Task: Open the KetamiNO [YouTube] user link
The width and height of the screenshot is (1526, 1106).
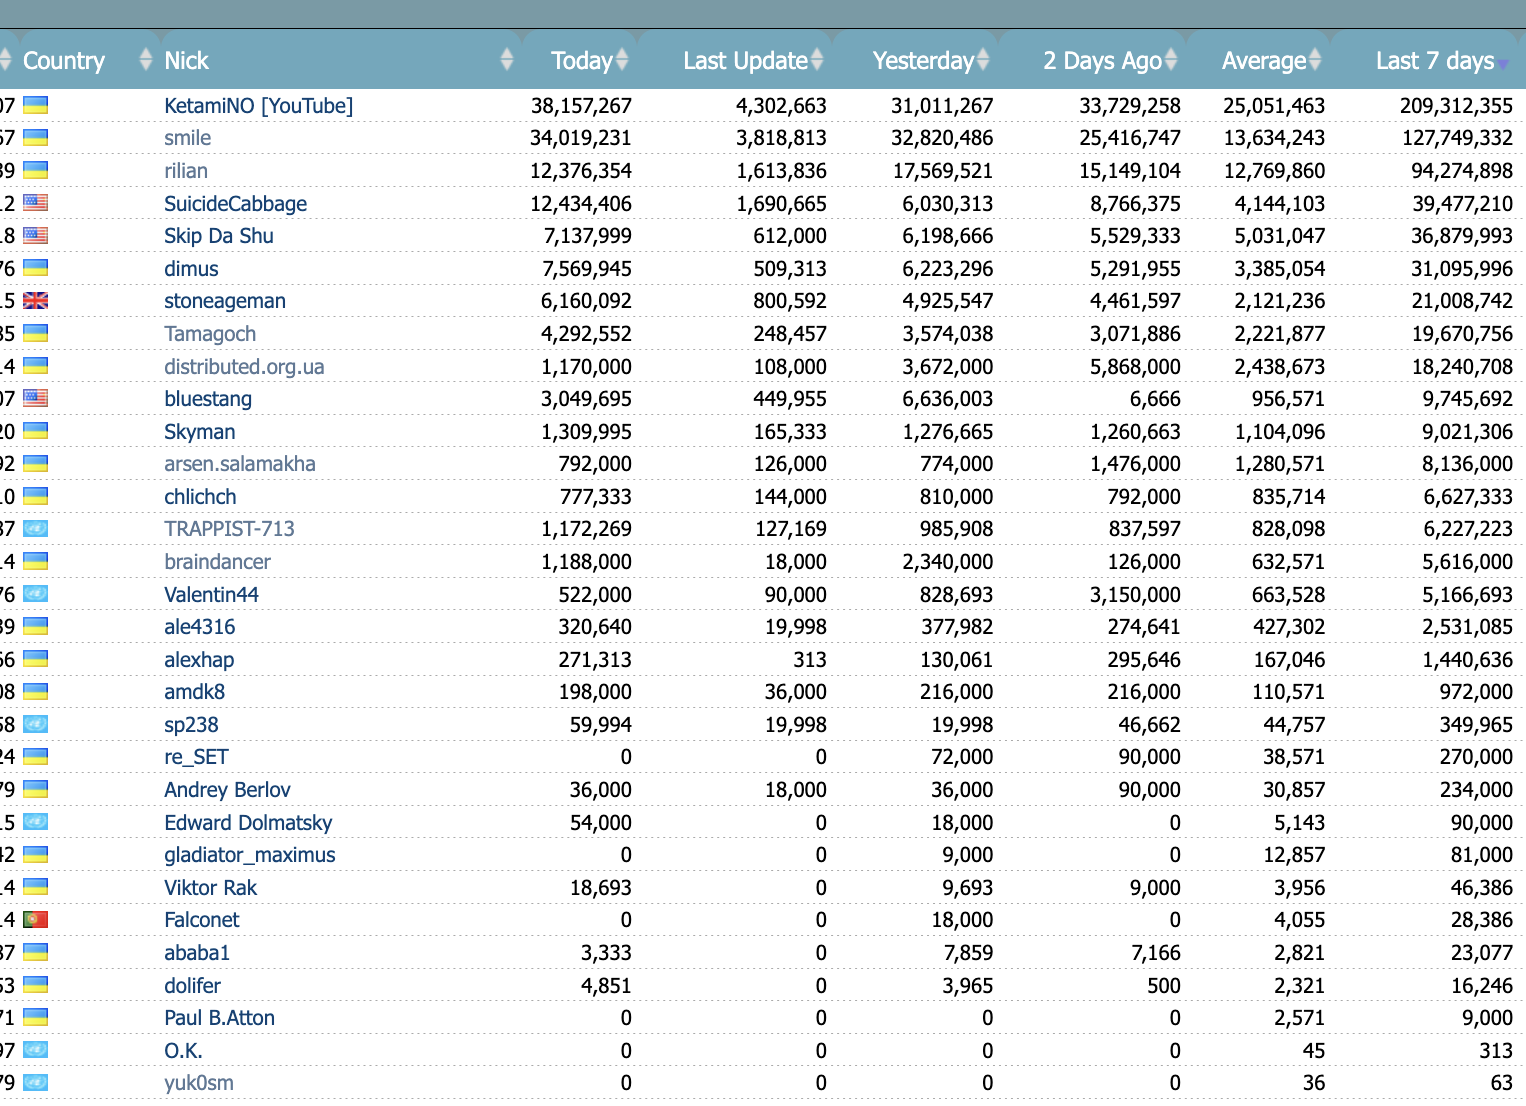Action: tap(259, 105)
